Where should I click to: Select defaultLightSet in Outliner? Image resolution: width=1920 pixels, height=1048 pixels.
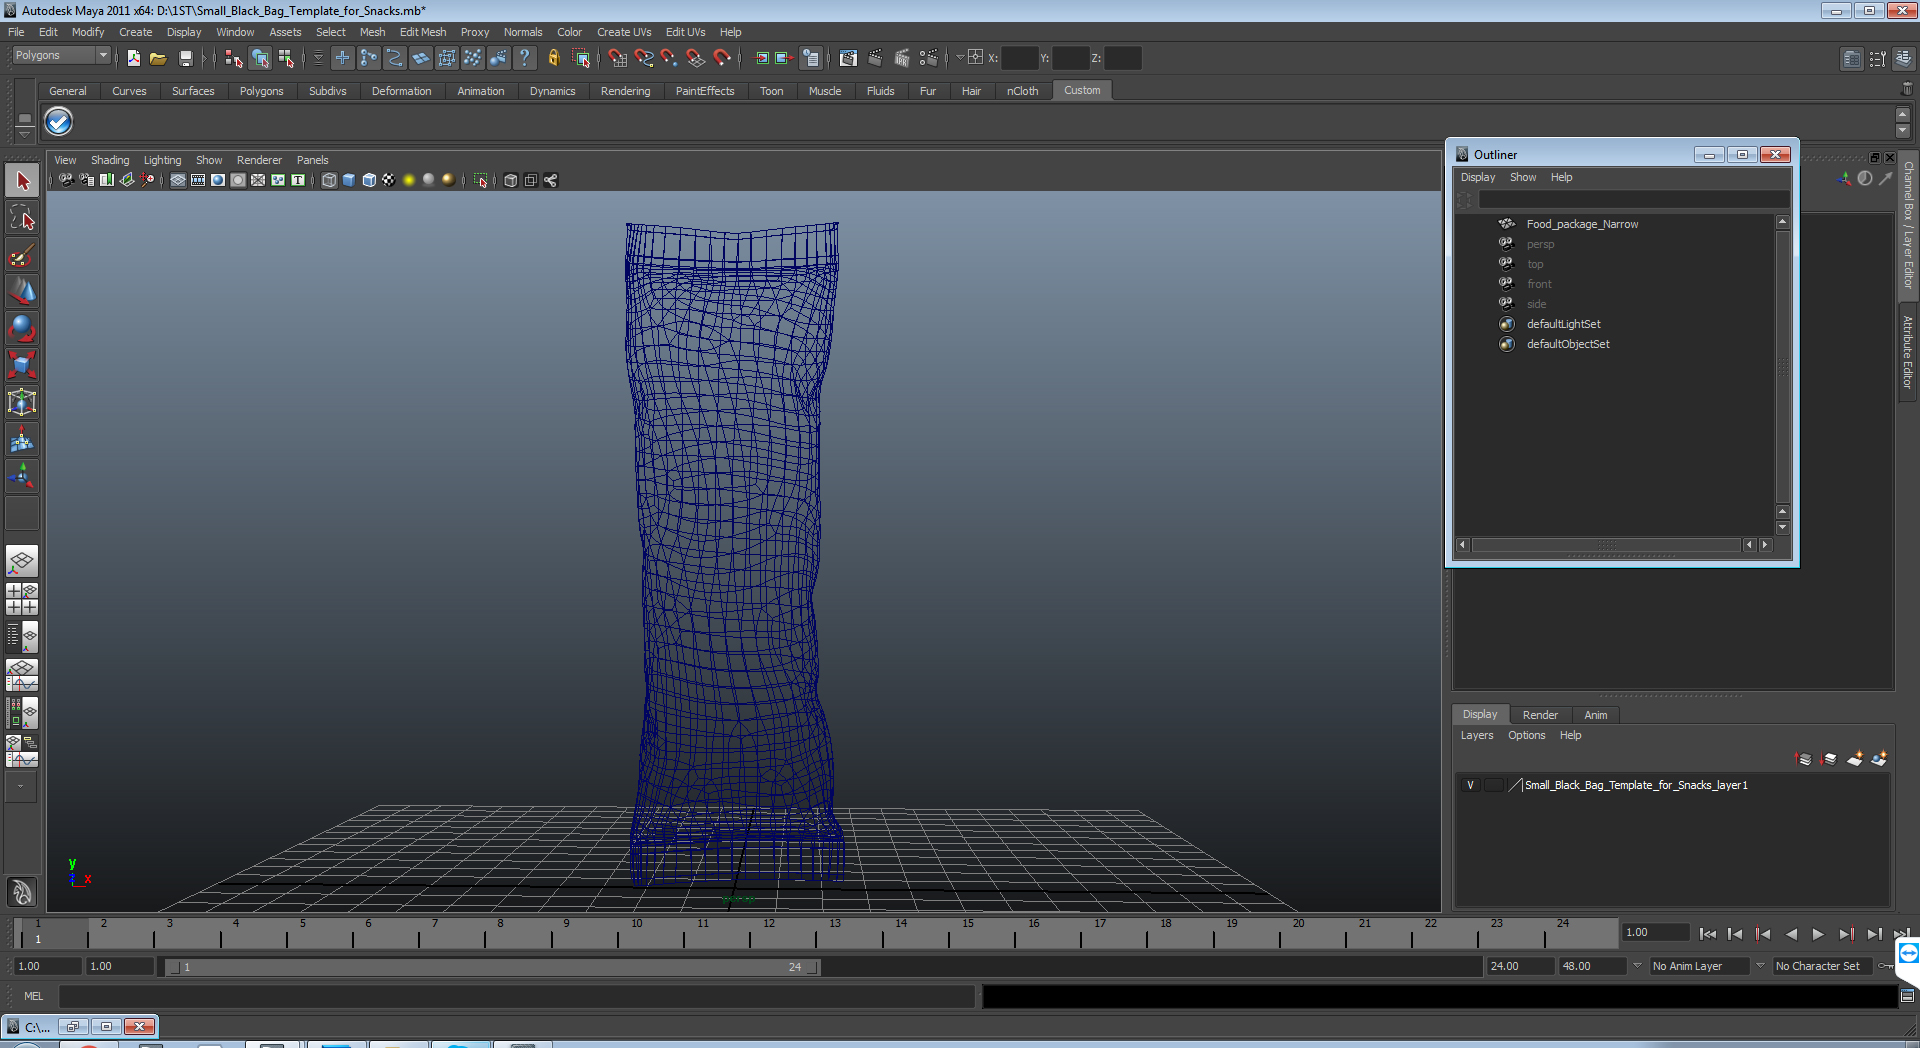[x=1563, y=324]
